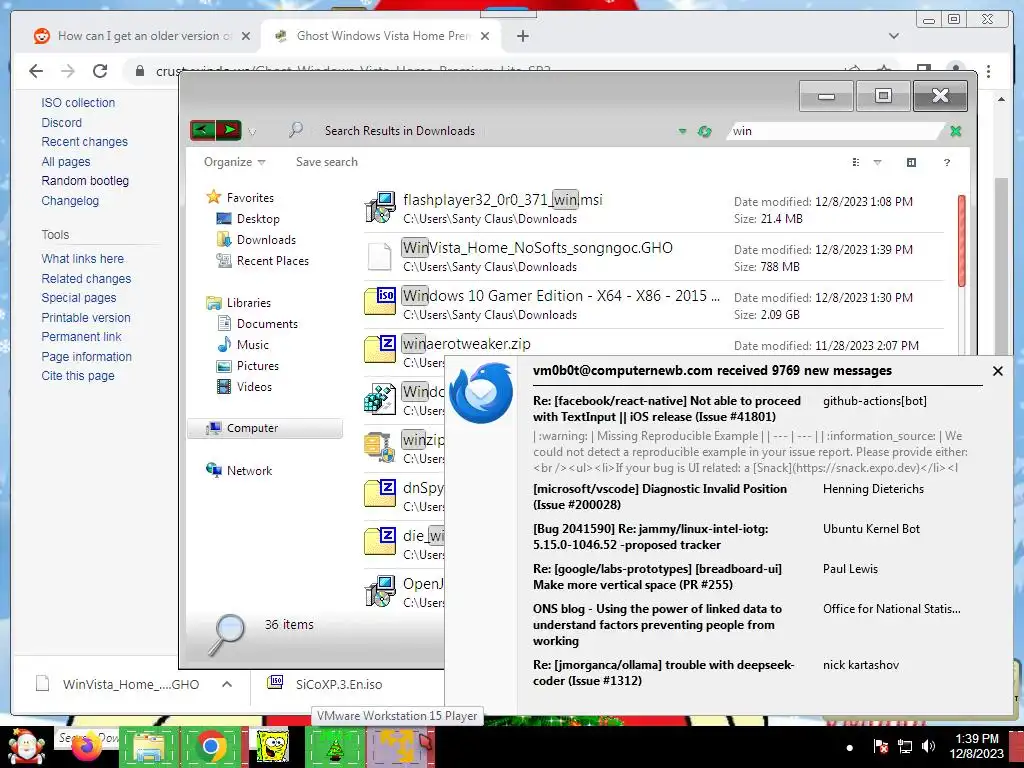Viewport: 1024px width, 768px height.
Task: Open the Santa Claus Start button
Action: point(26,746)
